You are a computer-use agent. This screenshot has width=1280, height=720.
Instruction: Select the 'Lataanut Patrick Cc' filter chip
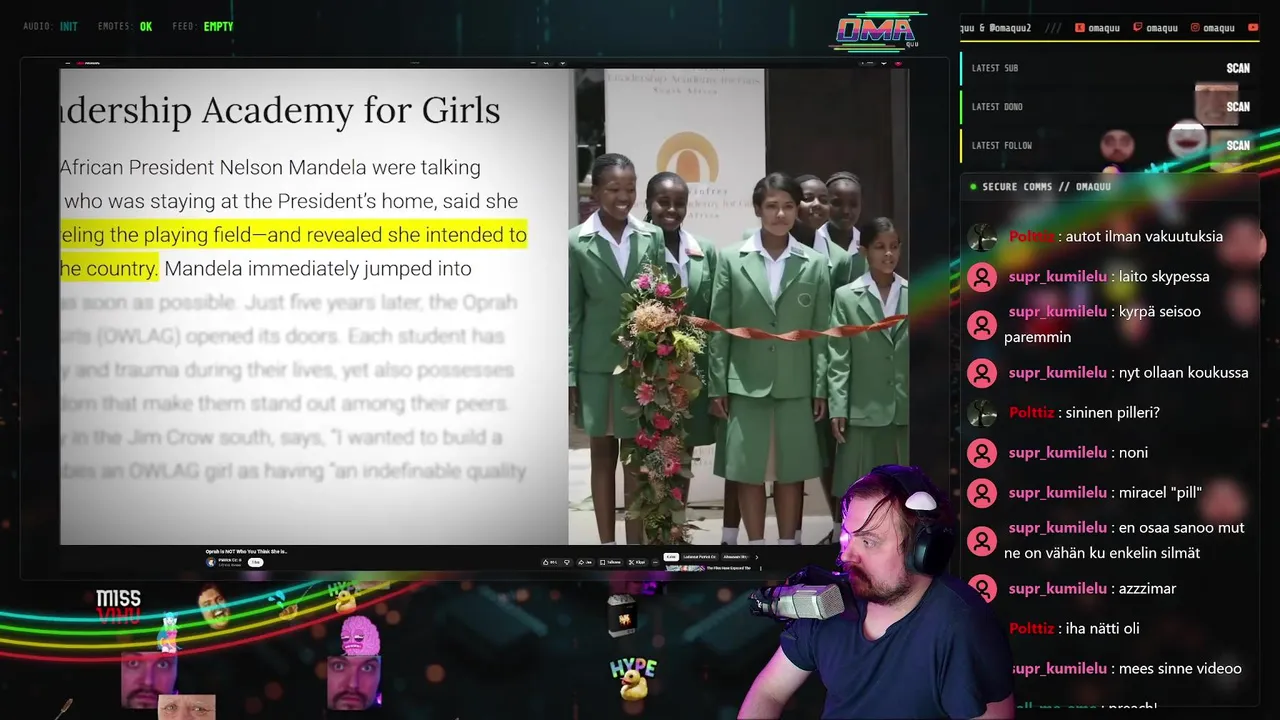click(699, 557)
